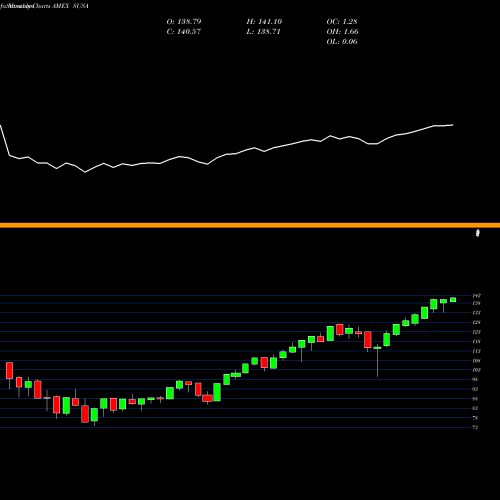Click the 142 price axis label
This screenshot has width=500, height=500.
(476, 296)
